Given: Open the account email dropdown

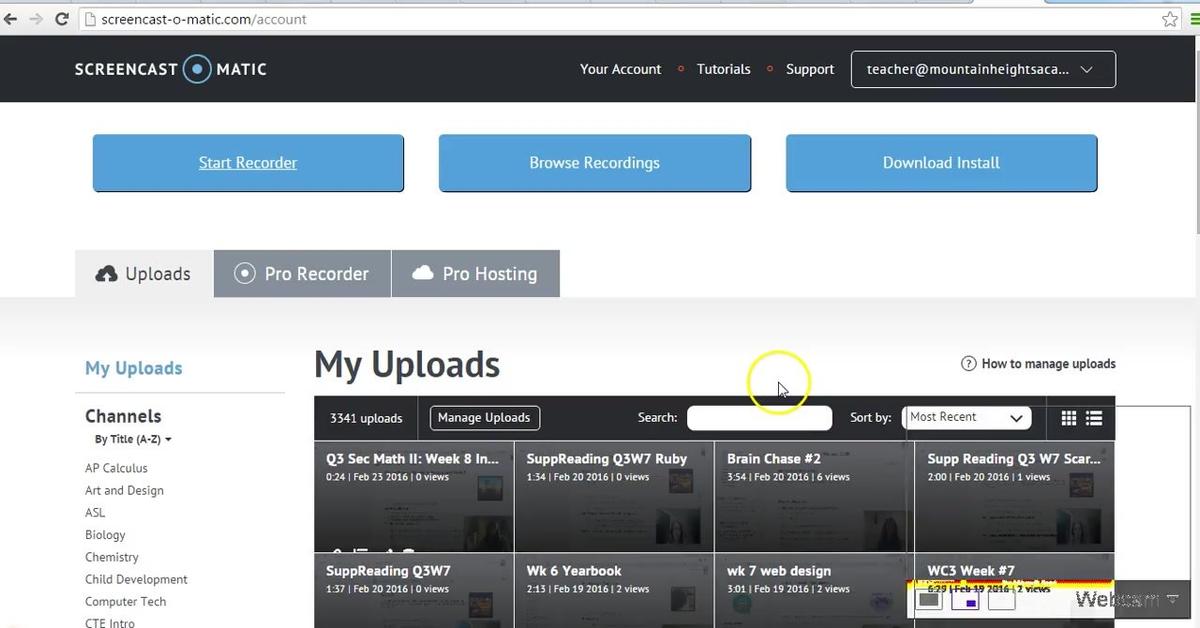Looking at the screenshot, I should click(983, 70).
